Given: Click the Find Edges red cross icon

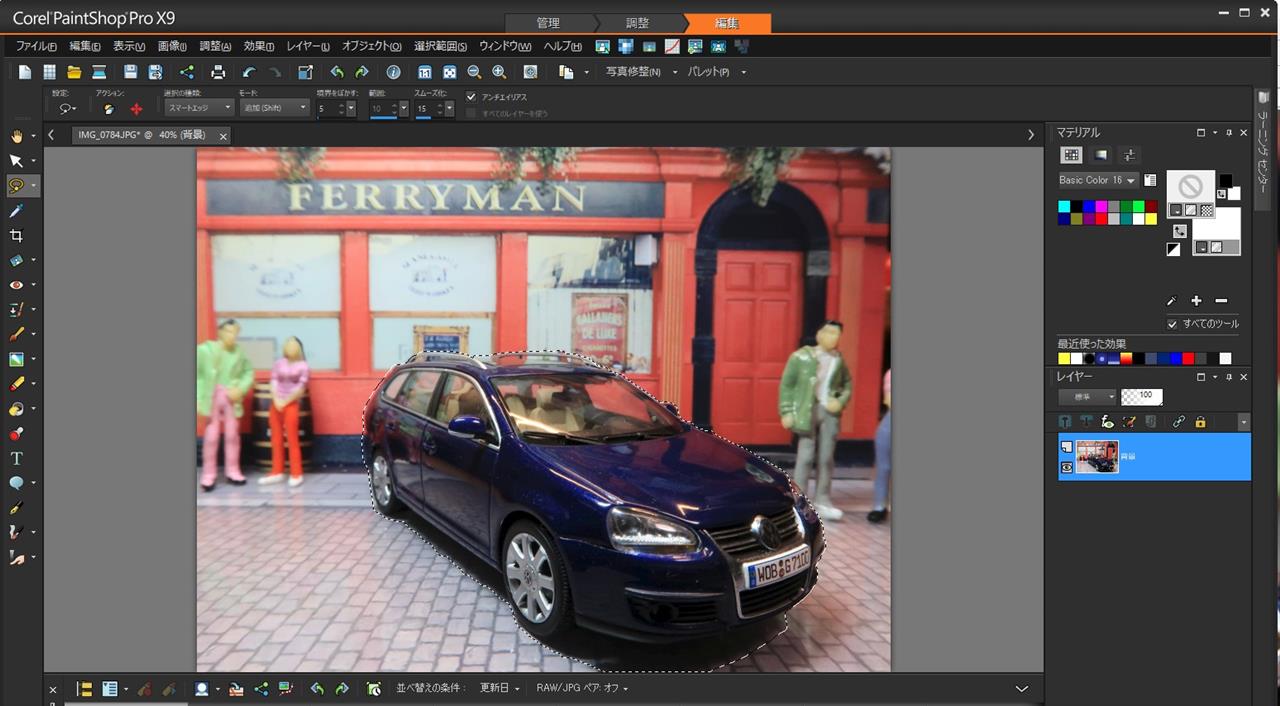Looking at the screenshot, I should click(137, 108).
